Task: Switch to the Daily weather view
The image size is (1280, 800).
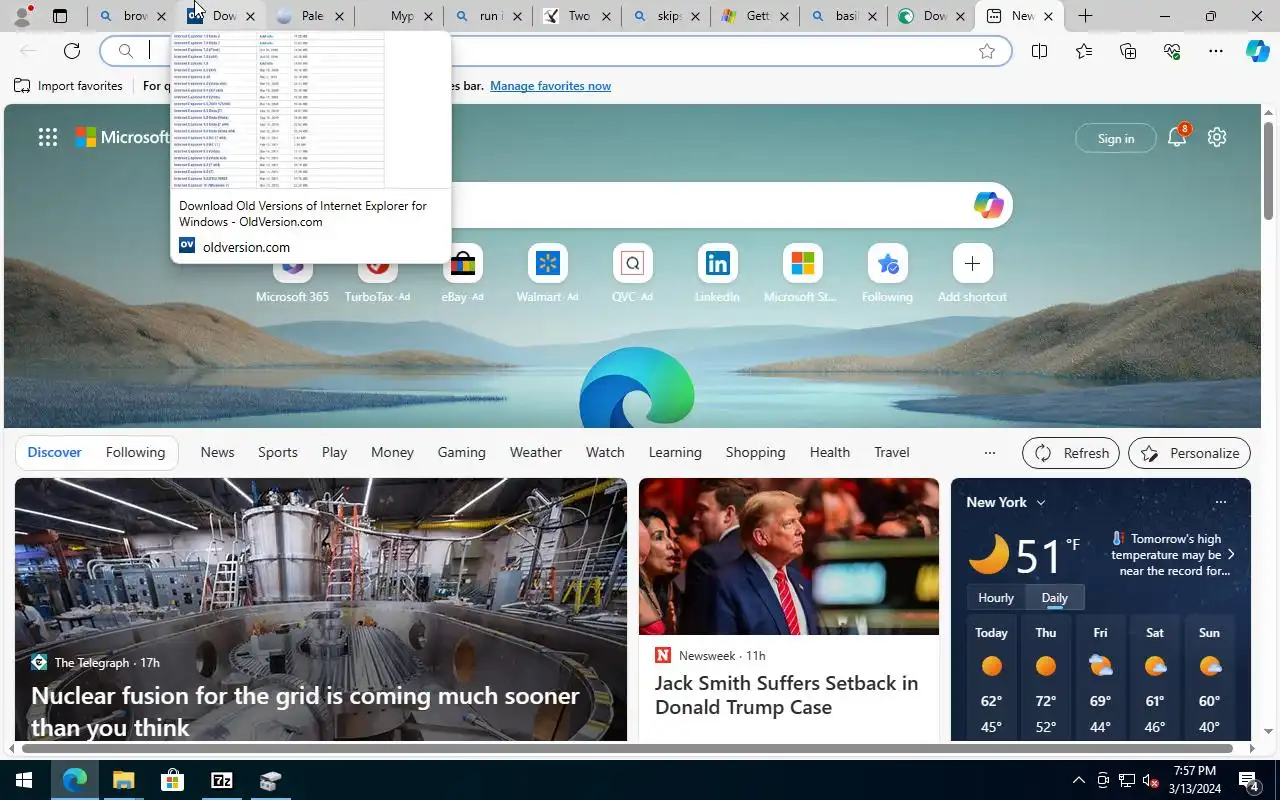Action: click(1055, 597)
